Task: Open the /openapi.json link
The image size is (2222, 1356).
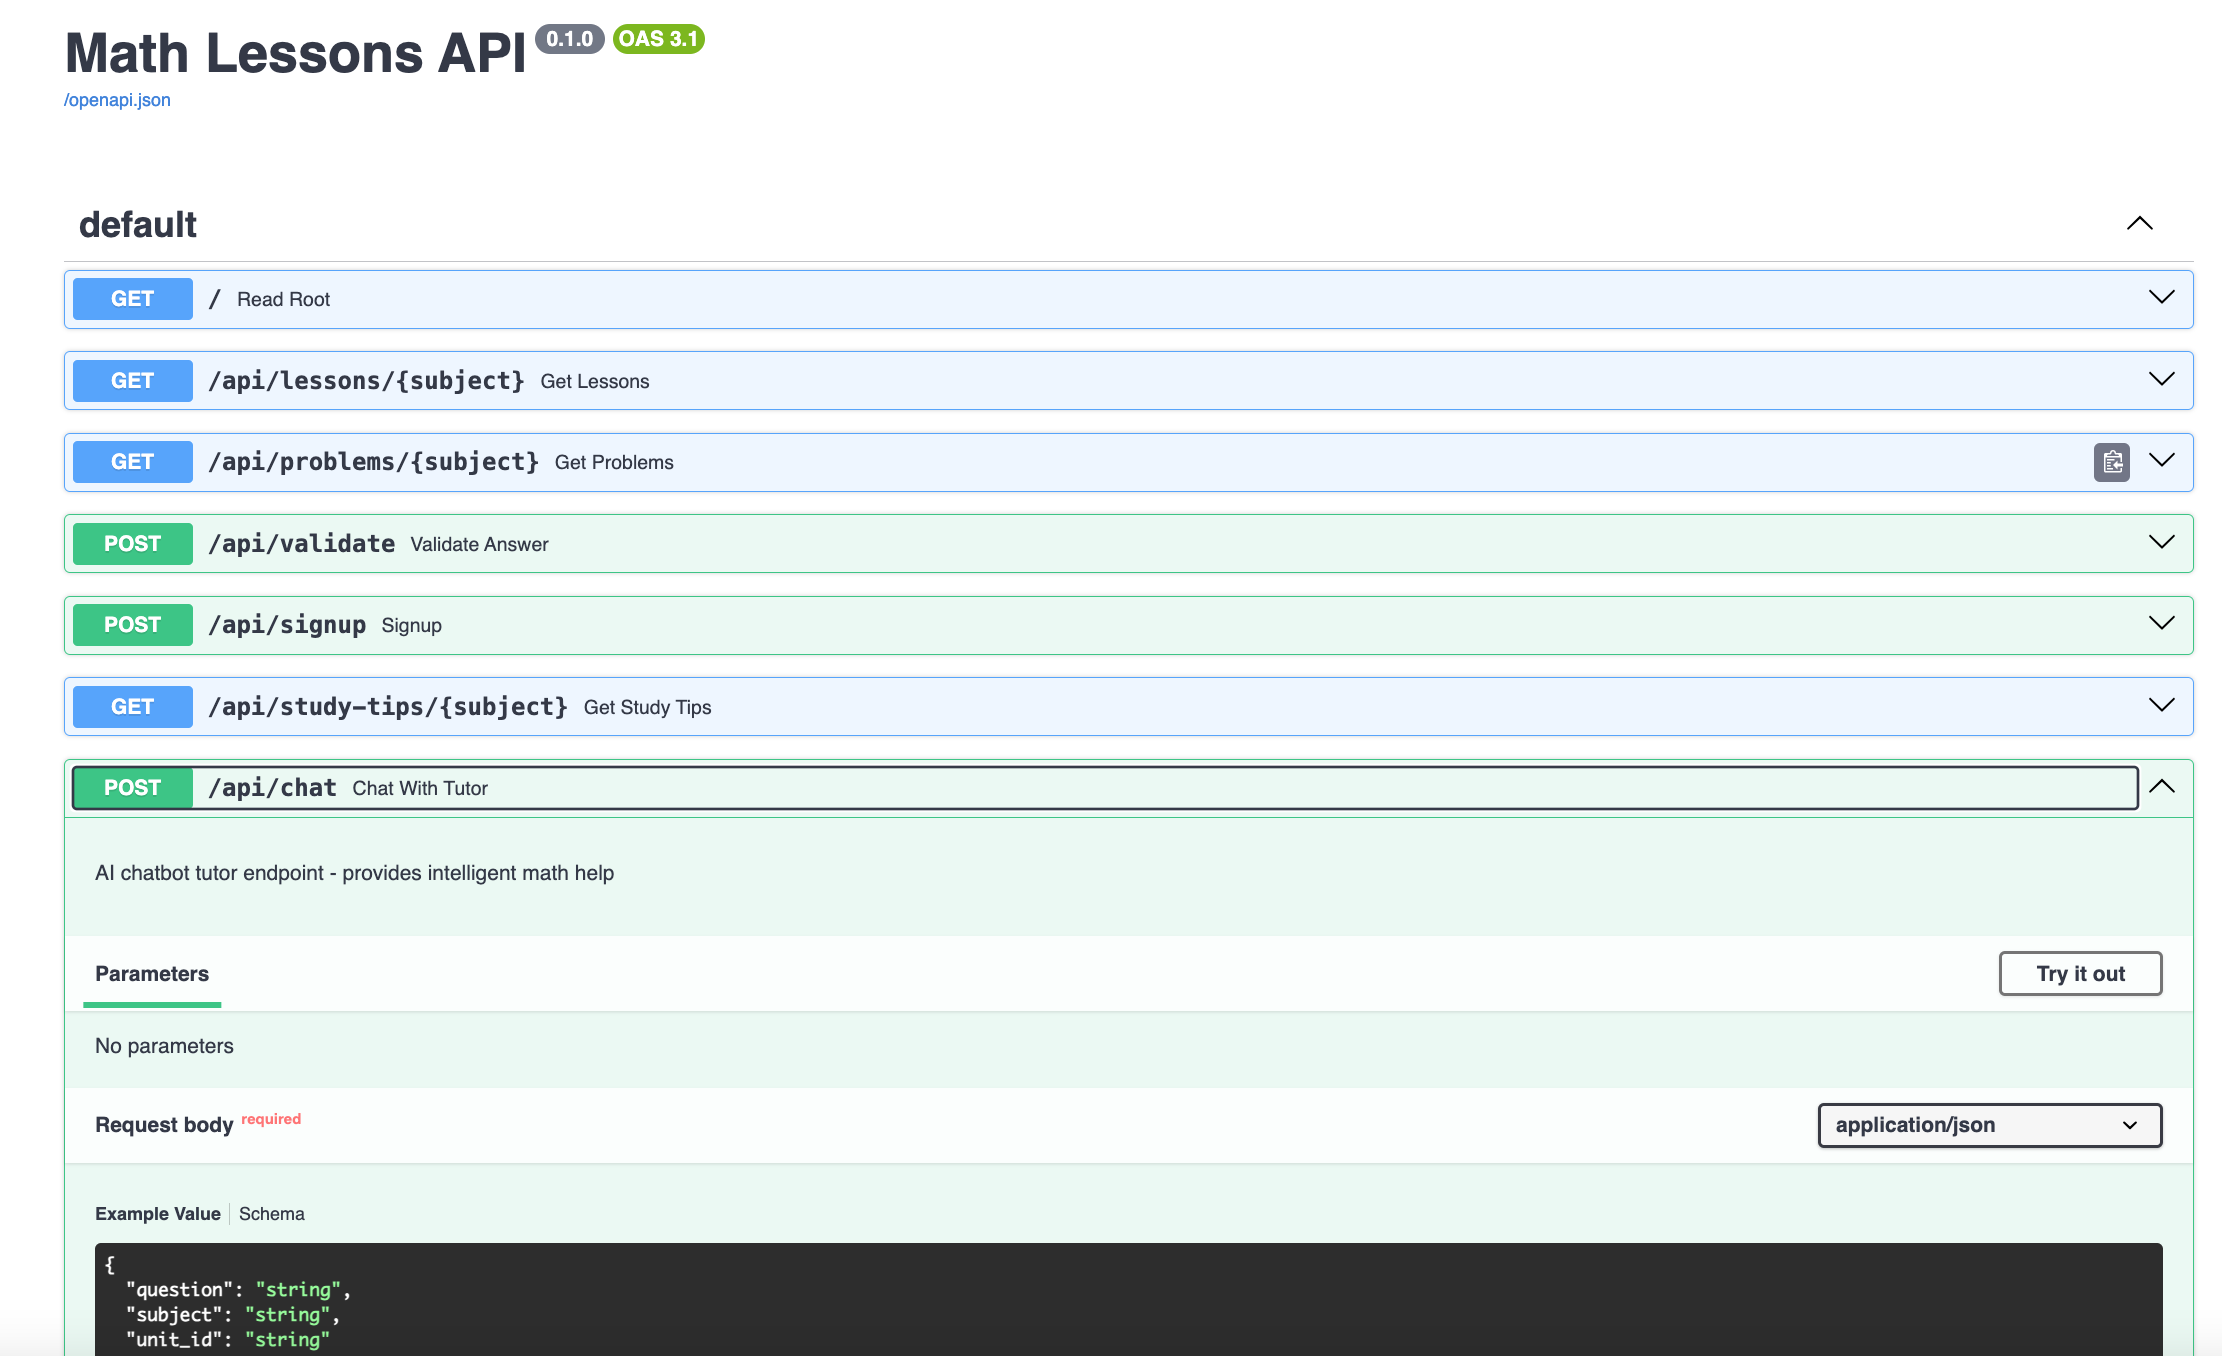Action: [x=117, y=100]
